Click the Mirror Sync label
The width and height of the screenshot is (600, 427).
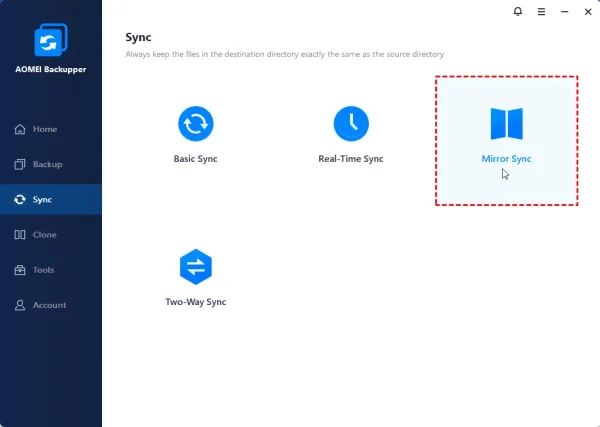[506, 159]
